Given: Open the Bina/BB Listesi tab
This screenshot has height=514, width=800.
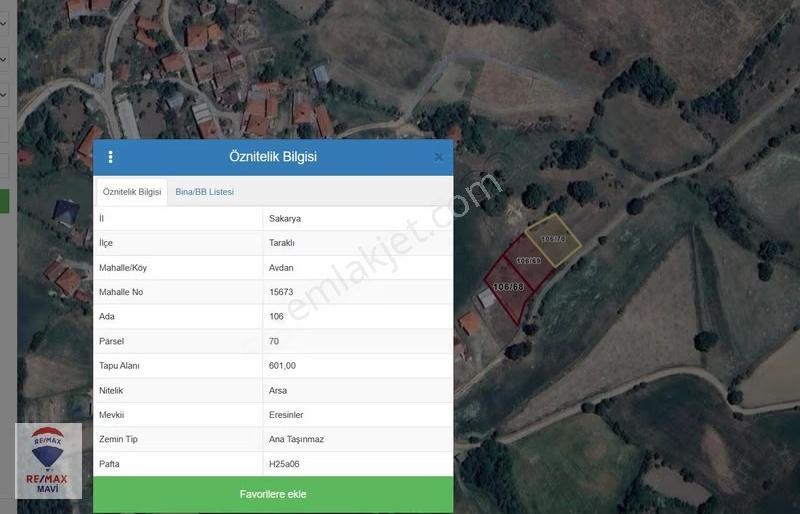Looking at the screenshot, I should click(204, 192).
